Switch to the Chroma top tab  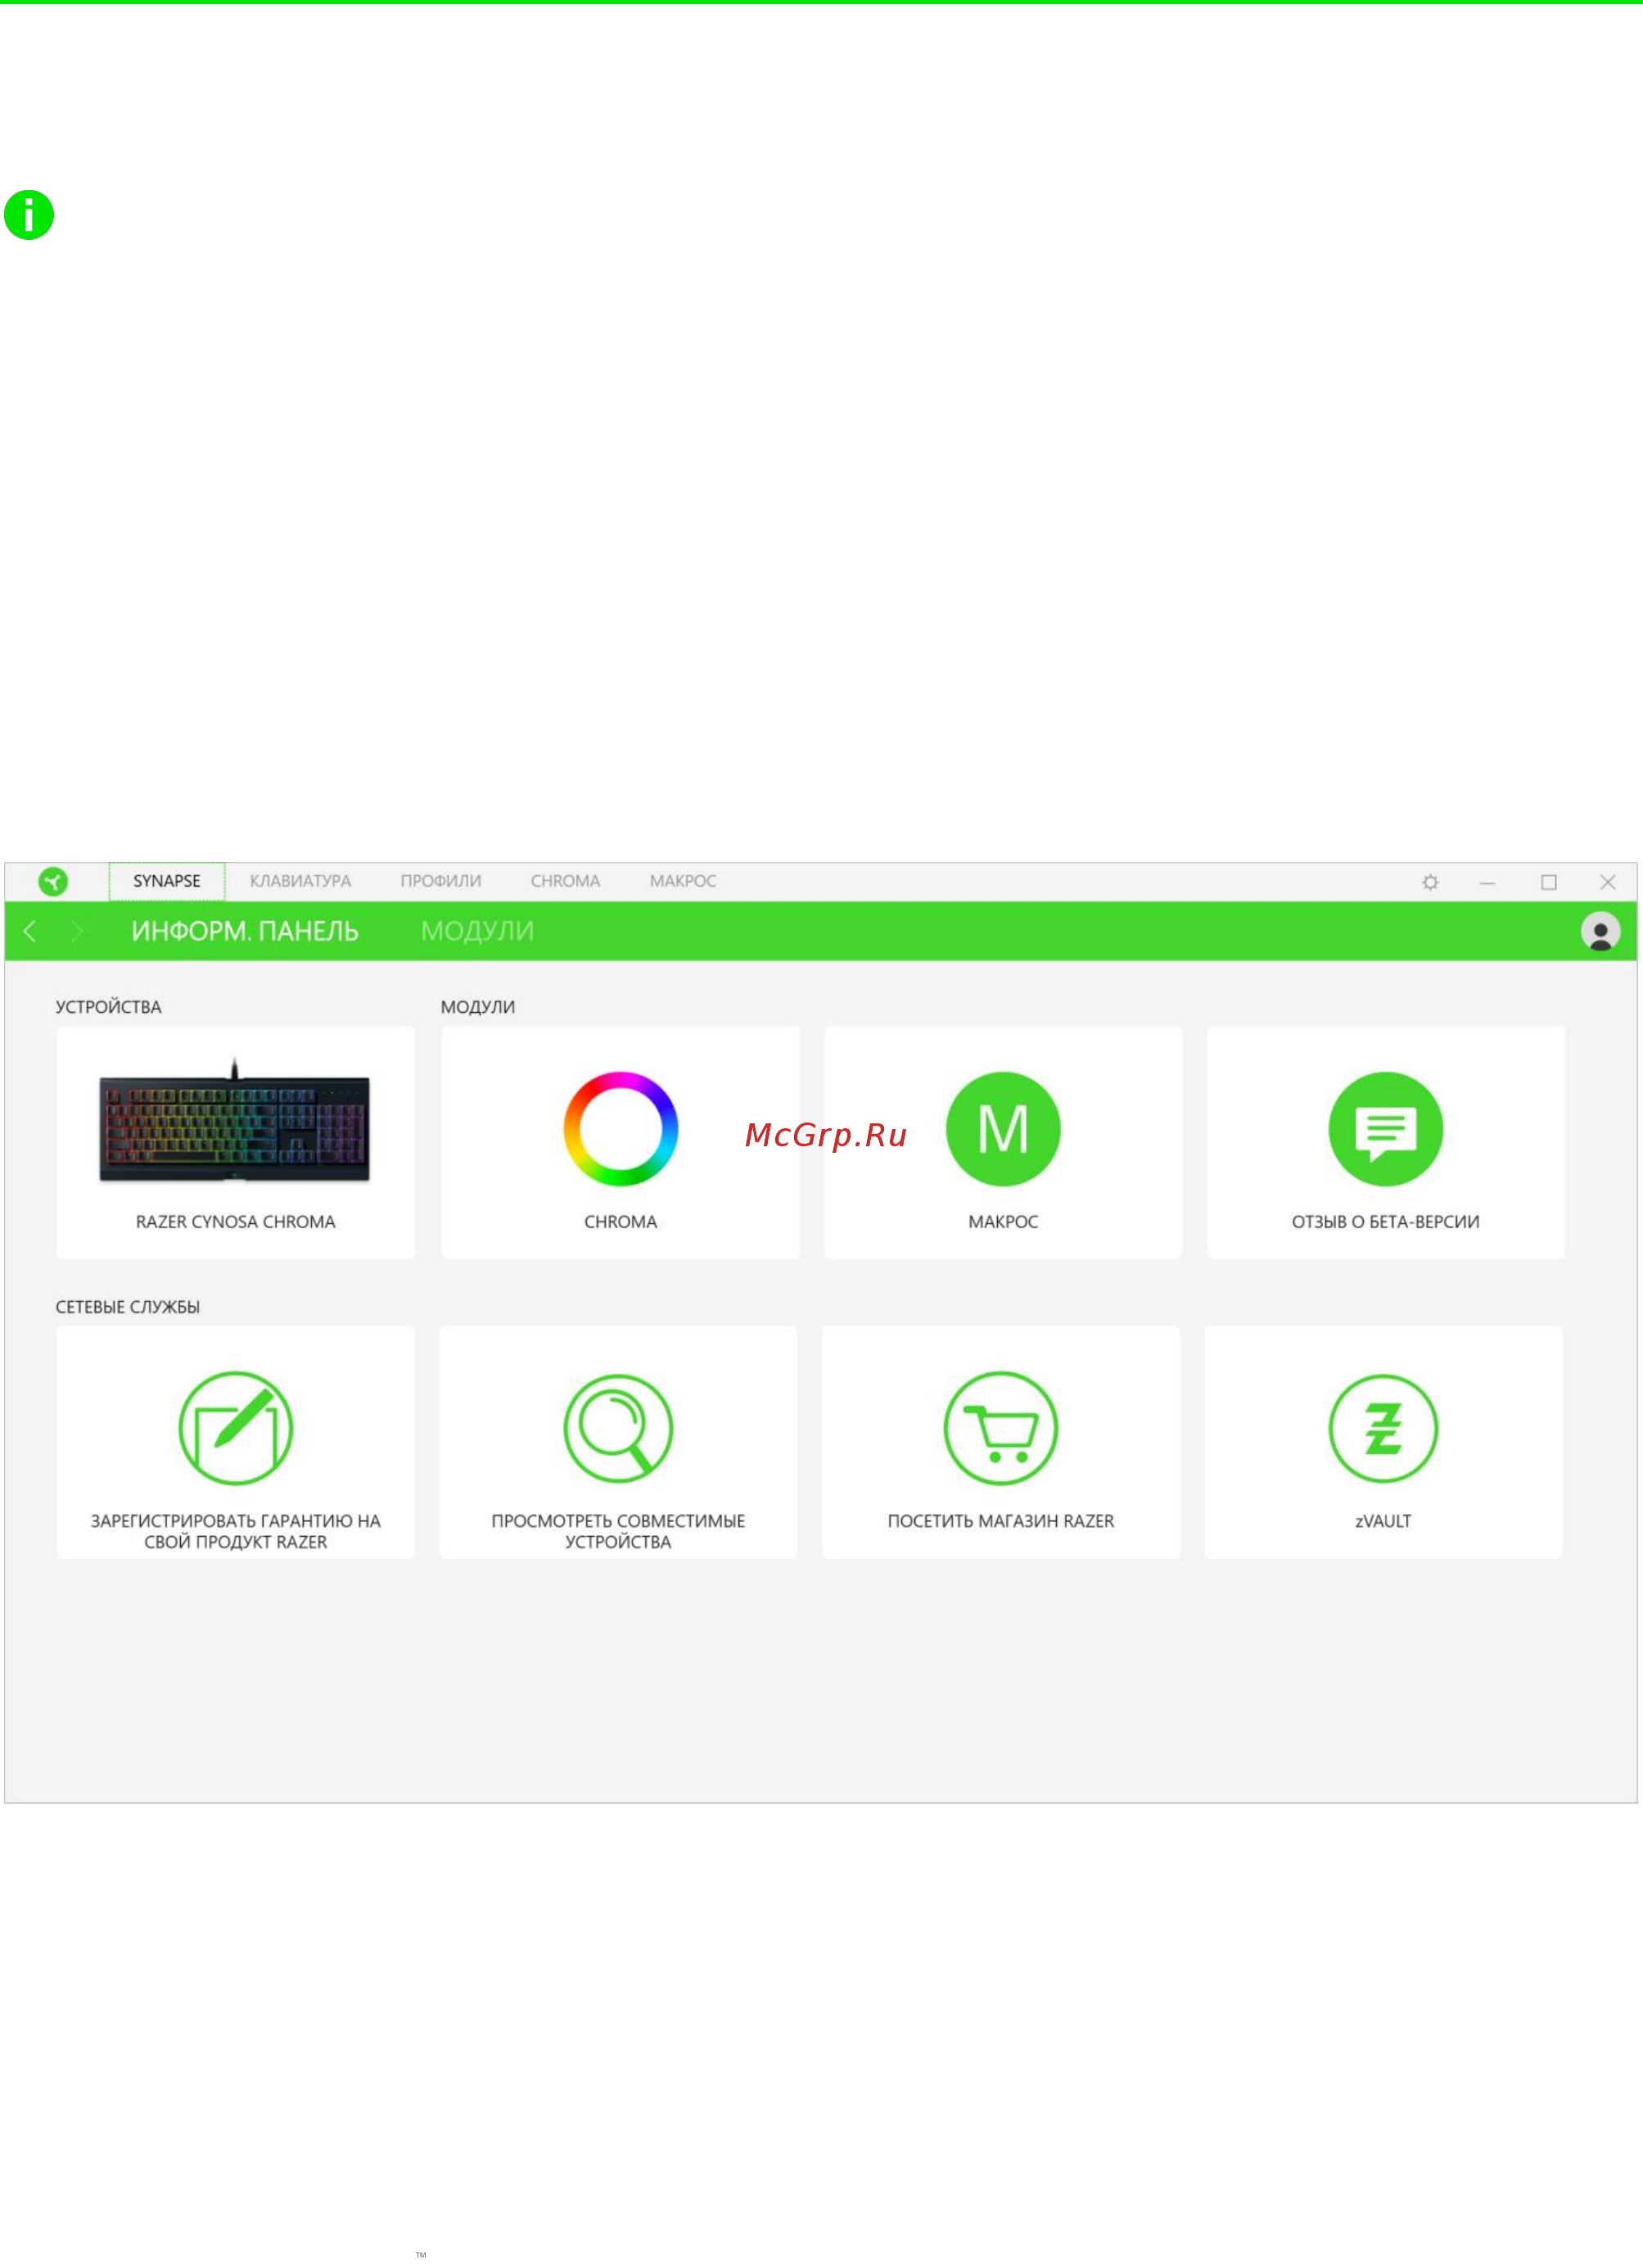565,881
